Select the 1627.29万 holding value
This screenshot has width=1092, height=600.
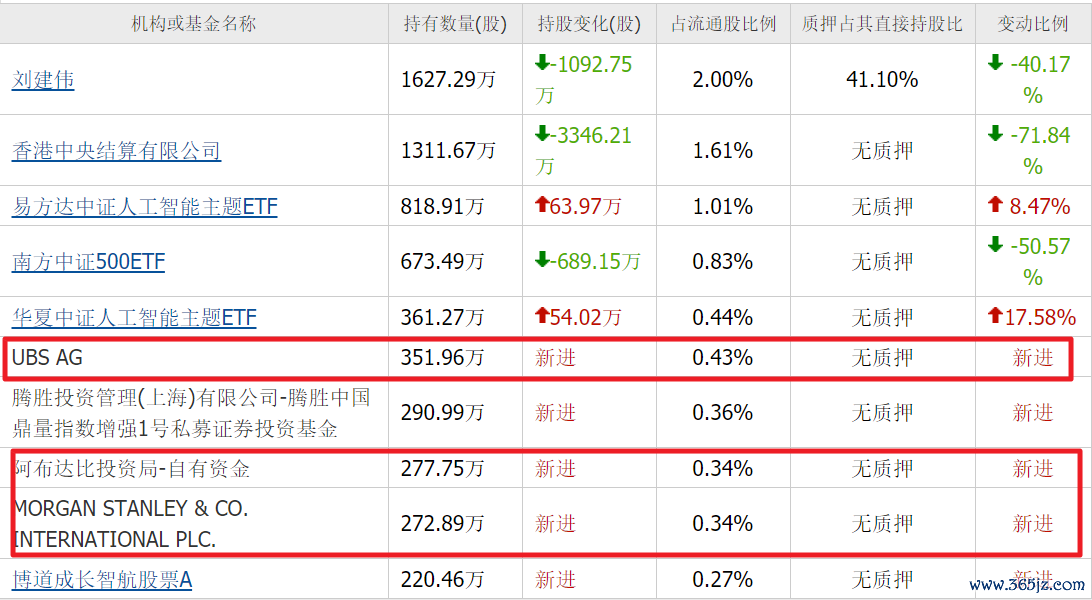[x=448, y=80]
